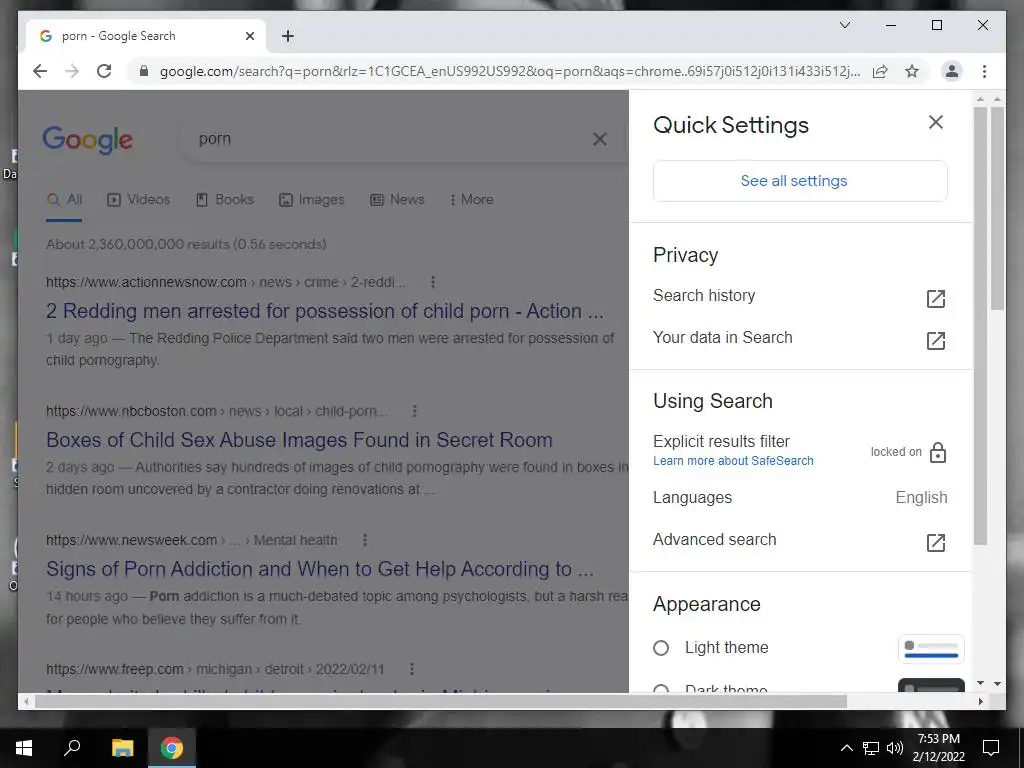Click the Quick Settings panel scrollbar thumb
The image size is (1024, 768).
980,325
